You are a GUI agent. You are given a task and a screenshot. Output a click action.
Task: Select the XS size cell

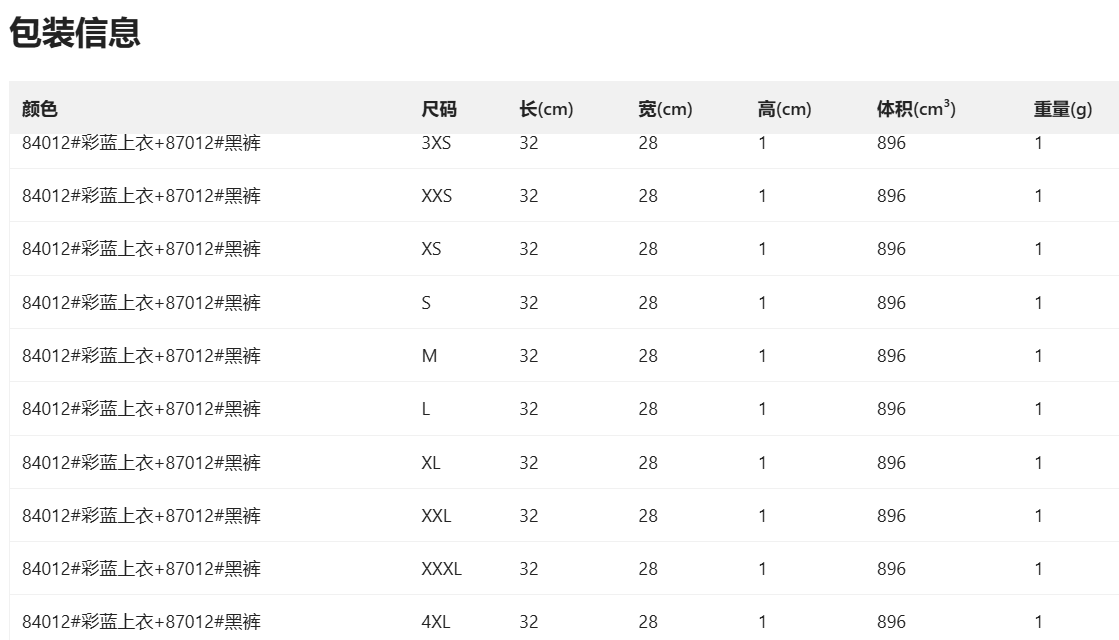[432, 249]
